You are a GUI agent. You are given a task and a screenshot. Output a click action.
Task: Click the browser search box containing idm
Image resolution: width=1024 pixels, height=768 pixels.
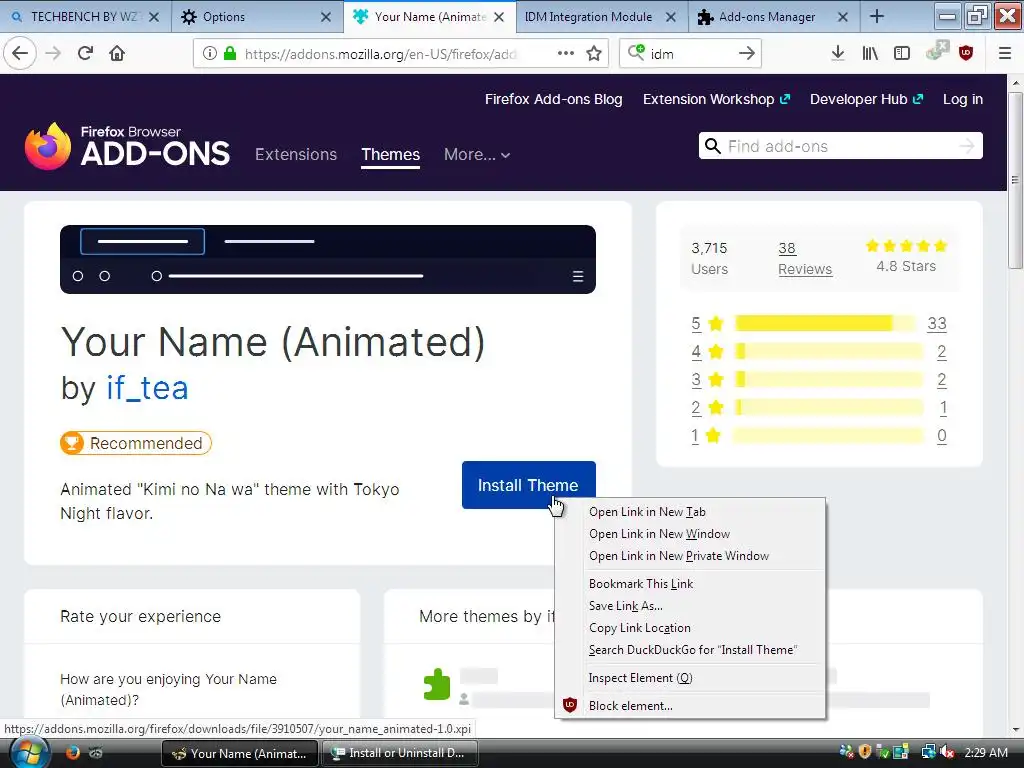click(690, 54)
